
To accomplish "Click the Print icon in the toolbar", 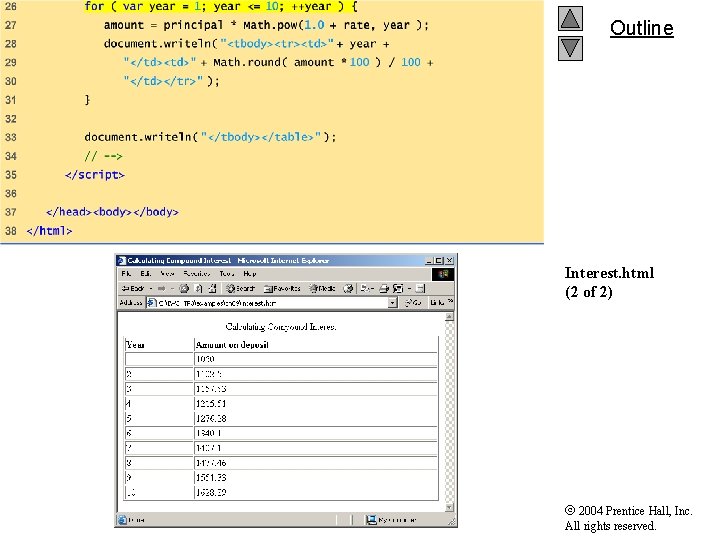I will coord(384,288).
